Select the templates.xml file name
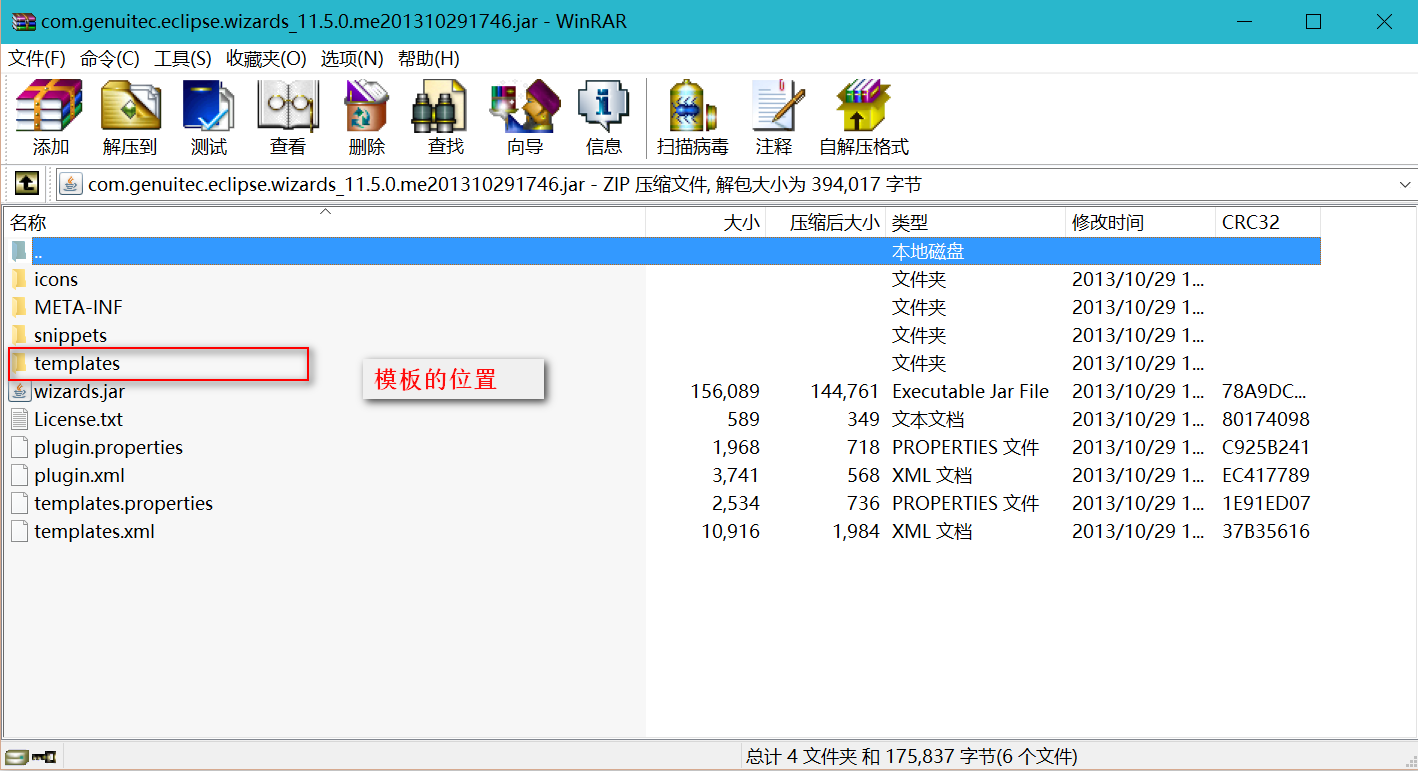 tap(94, 531)
